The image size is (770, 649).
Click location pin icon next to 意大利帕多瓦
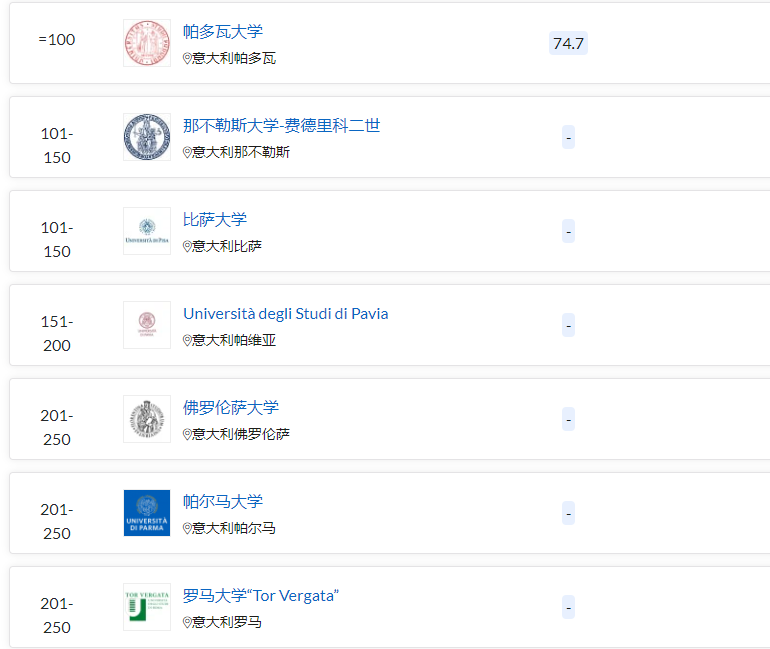[187, 58]
